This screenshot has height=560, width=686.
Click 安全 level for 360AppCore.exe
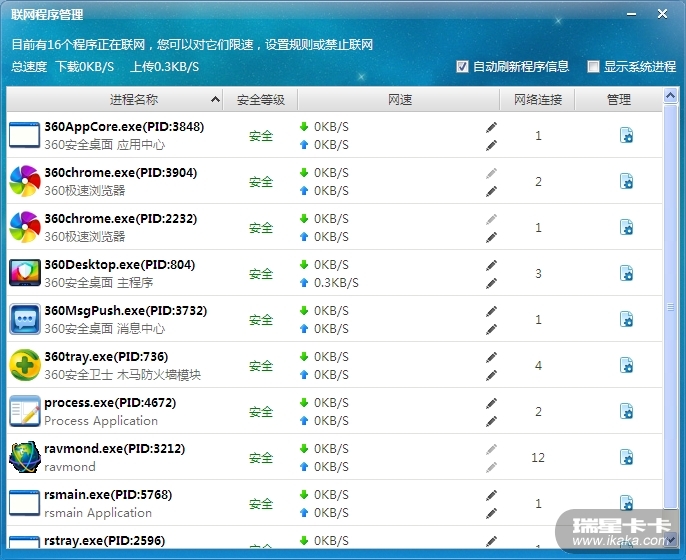(261, 136)
